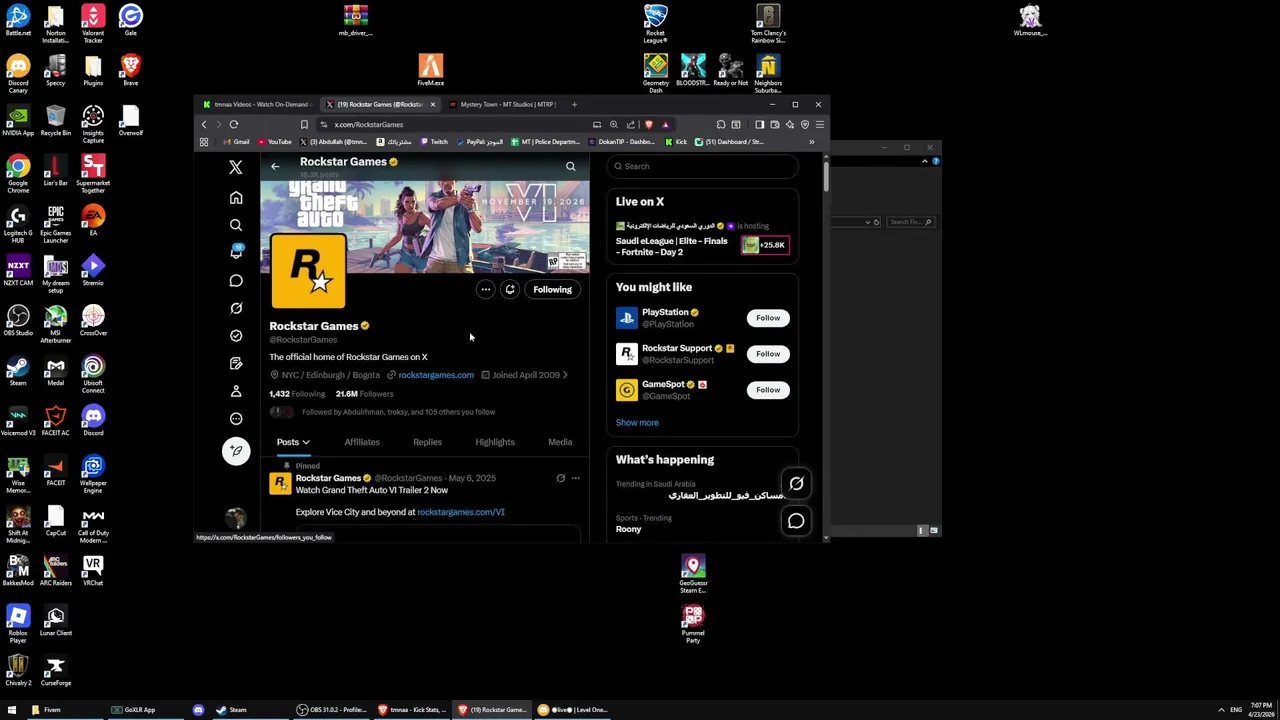
Task: Open Grok icon in X sidebar
Action: 236,308
